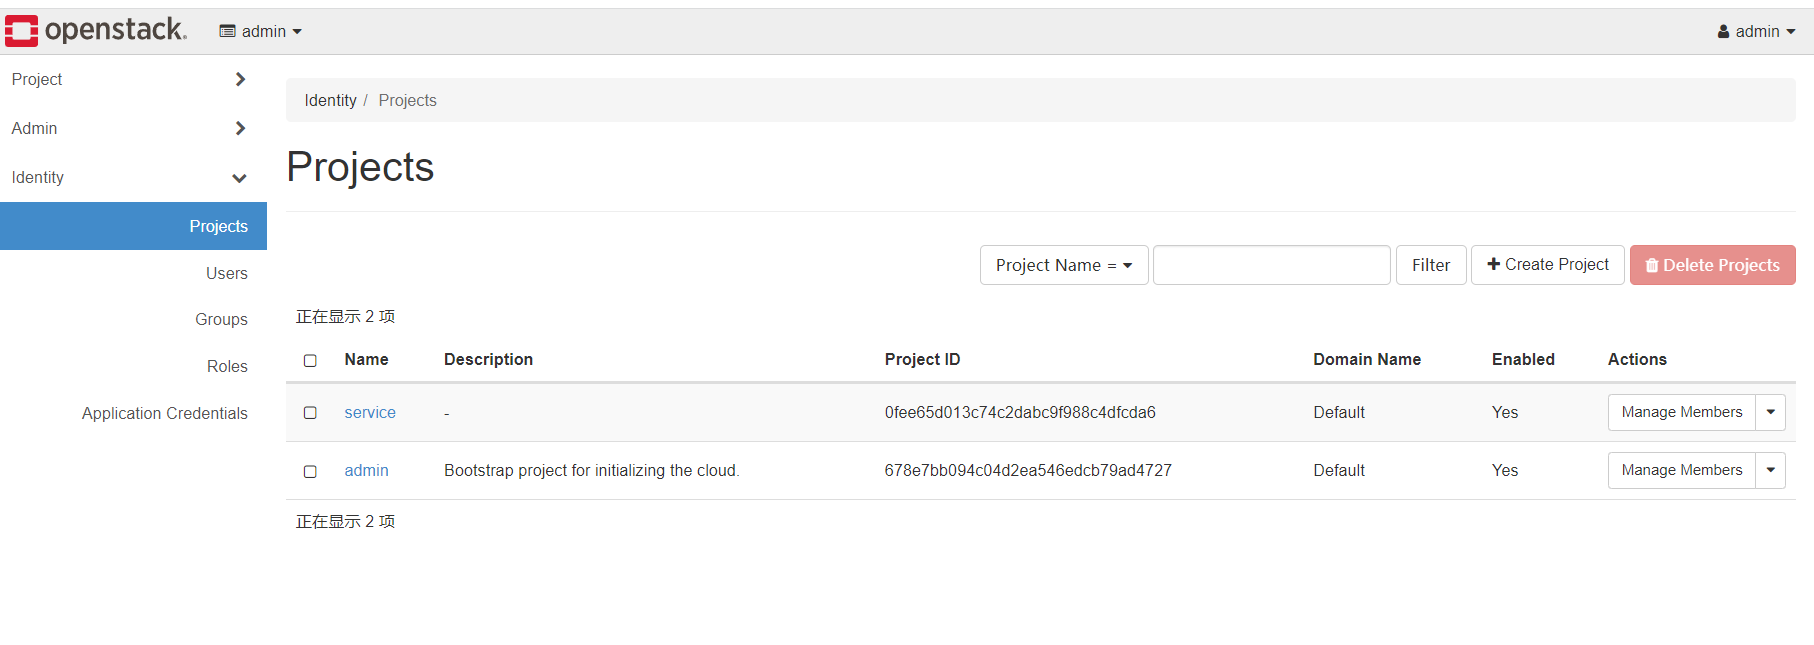1814x645 pixels.
Task: Open Application Credentials in the sidebar
Action: point(165,413)
